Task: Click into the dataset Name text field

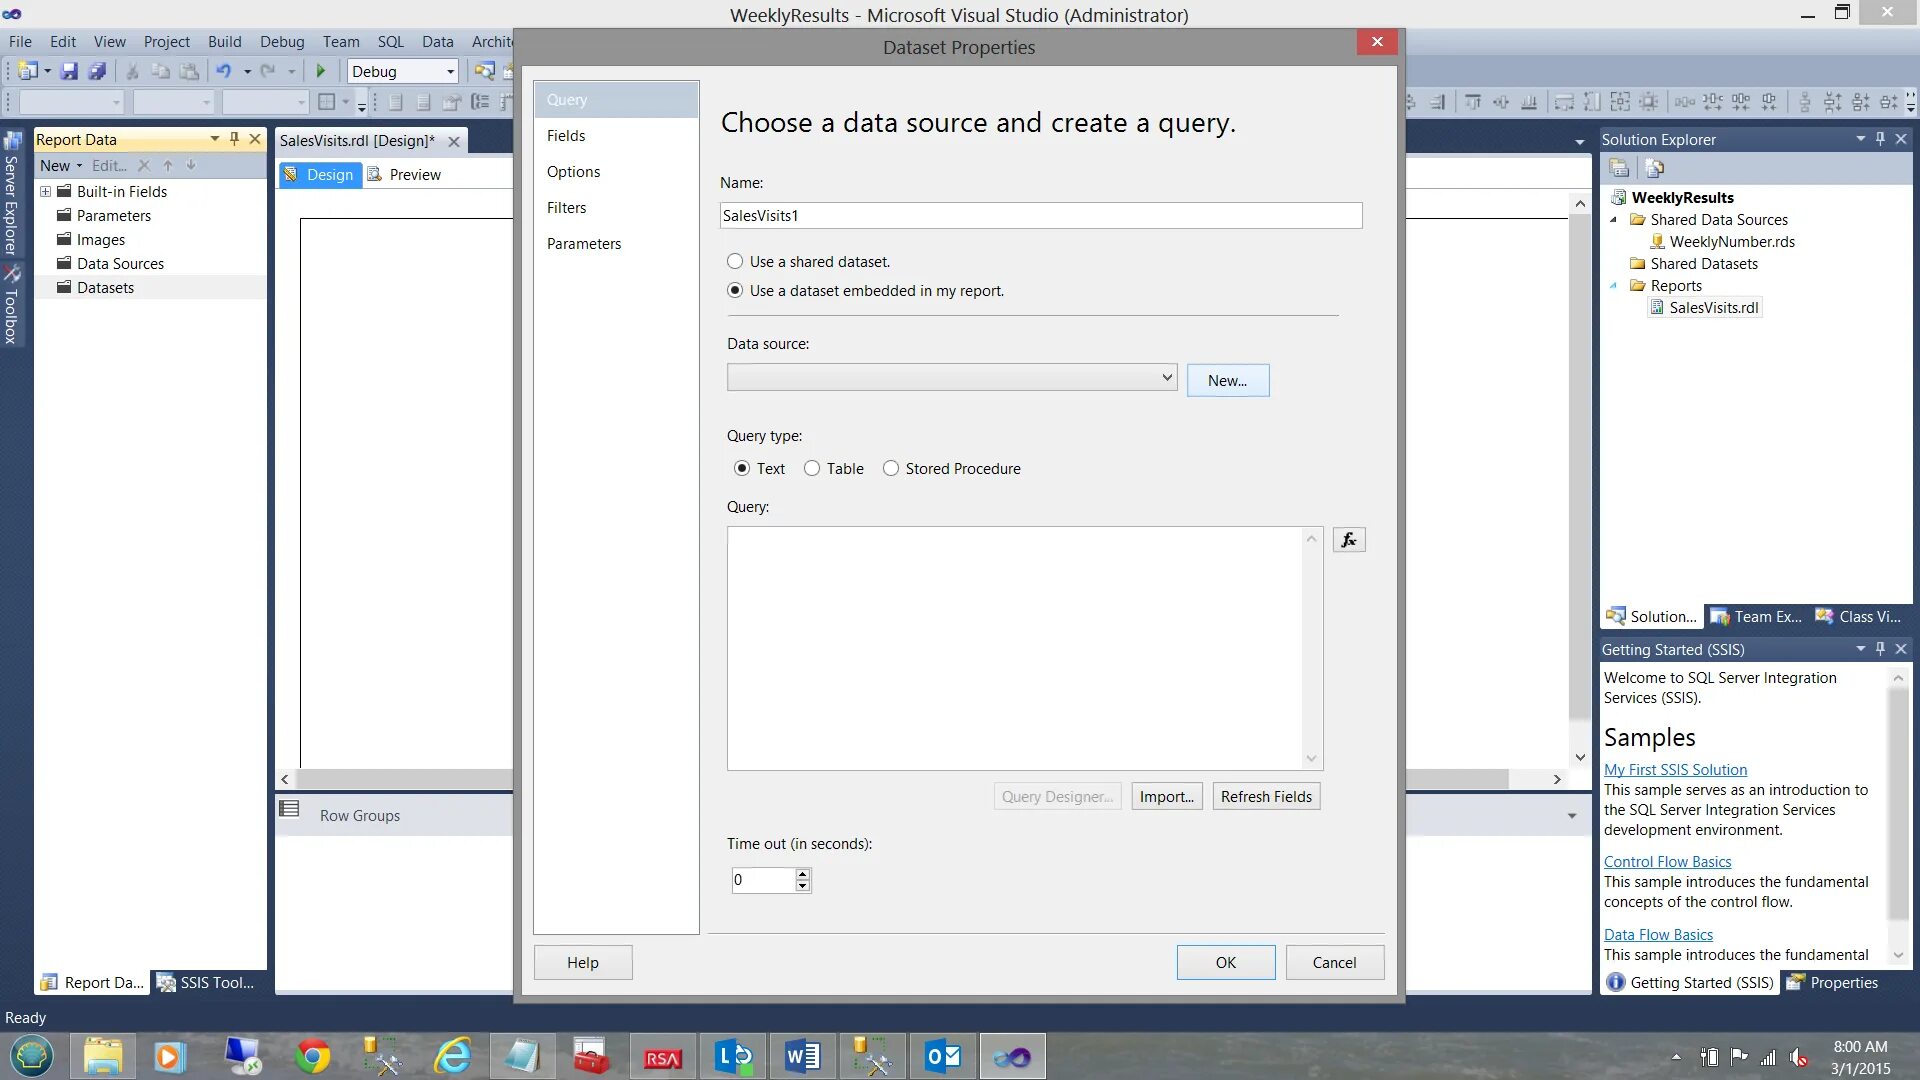Action: click(1040, 216)
